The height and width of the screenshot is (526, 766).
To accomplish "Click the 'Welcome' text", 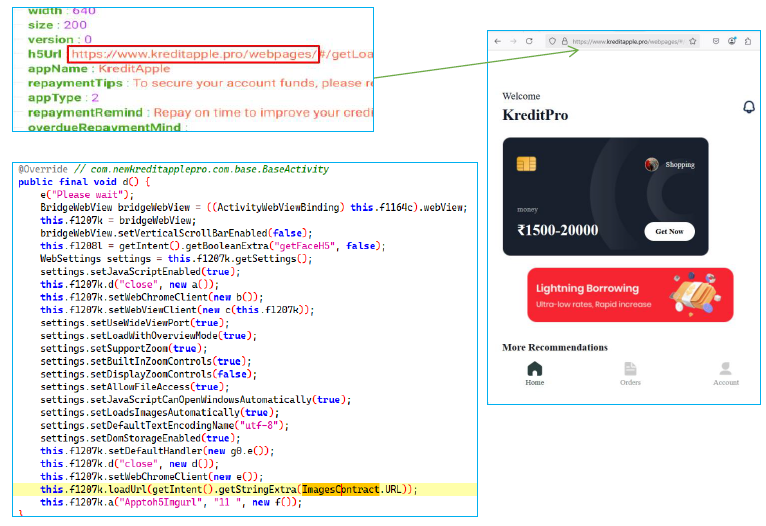I will tap(521, 96).
